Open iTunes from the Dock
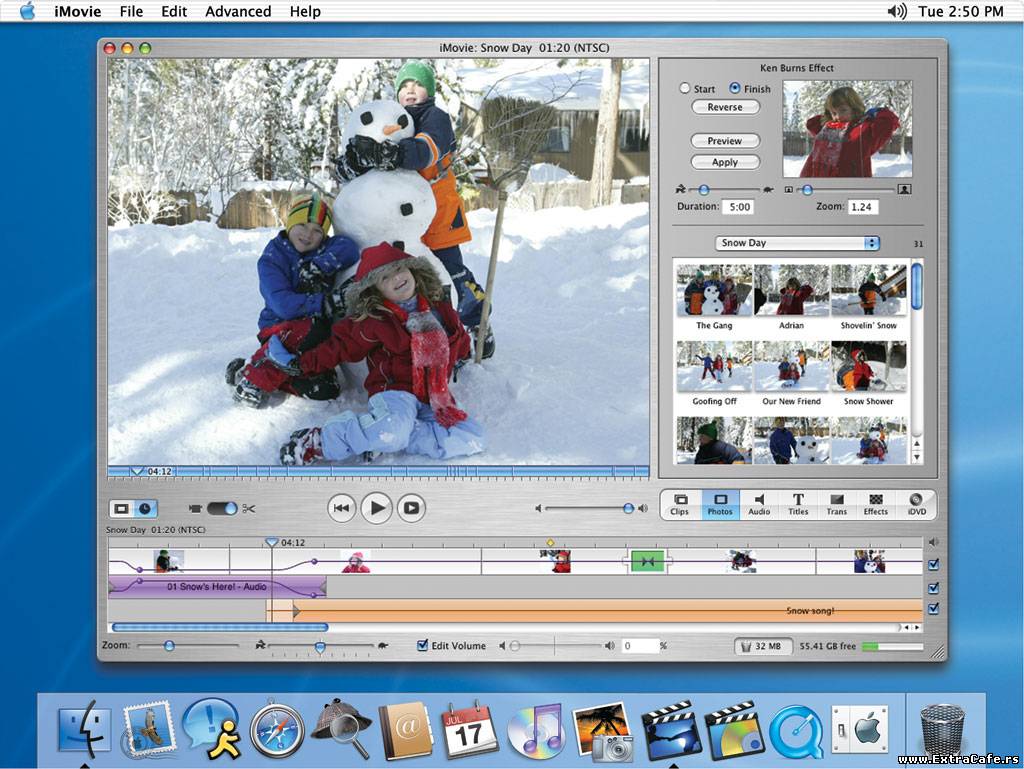 (535, 730)
